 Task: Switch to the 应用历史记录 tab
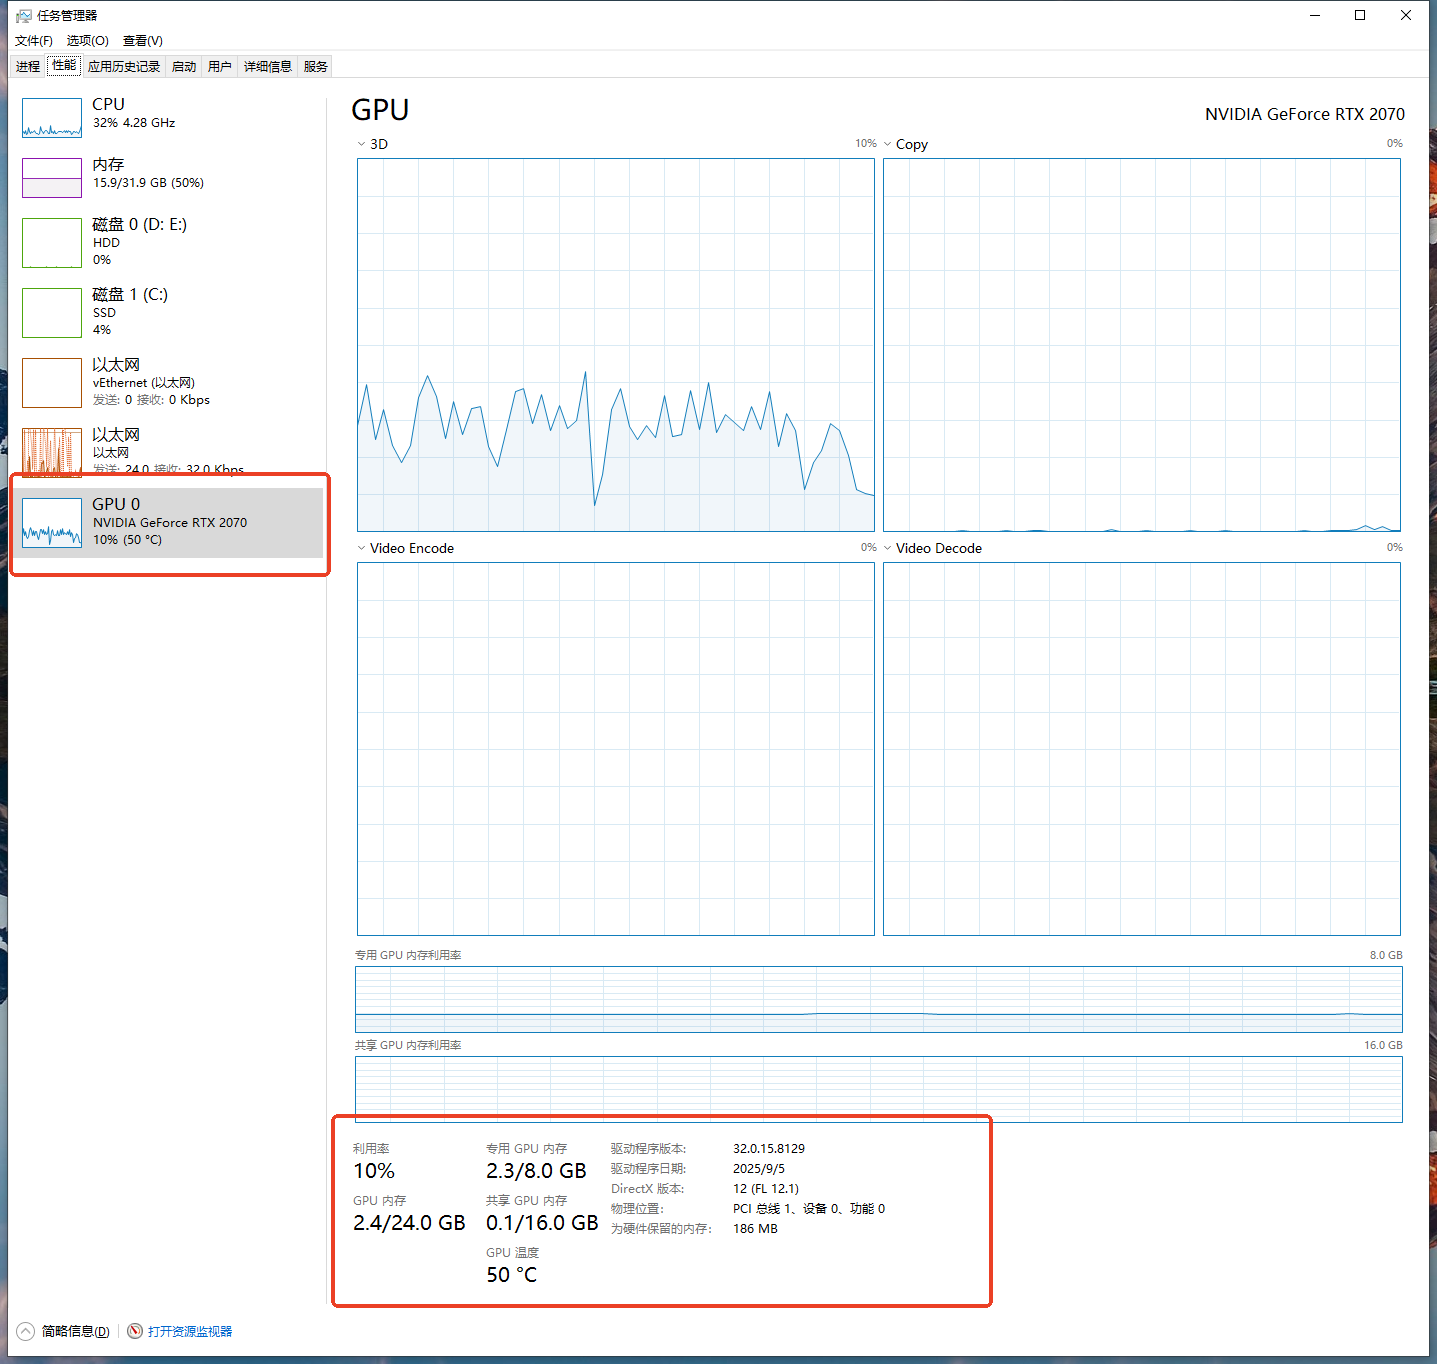124,67
